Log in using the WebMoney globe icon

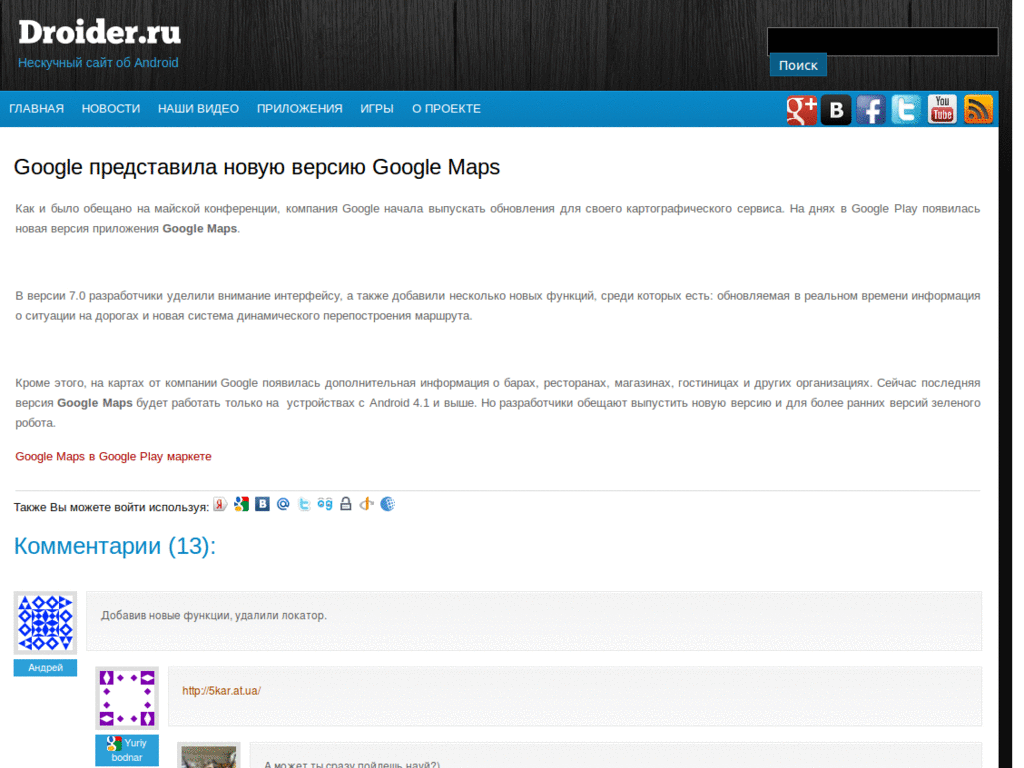point(387,504)
